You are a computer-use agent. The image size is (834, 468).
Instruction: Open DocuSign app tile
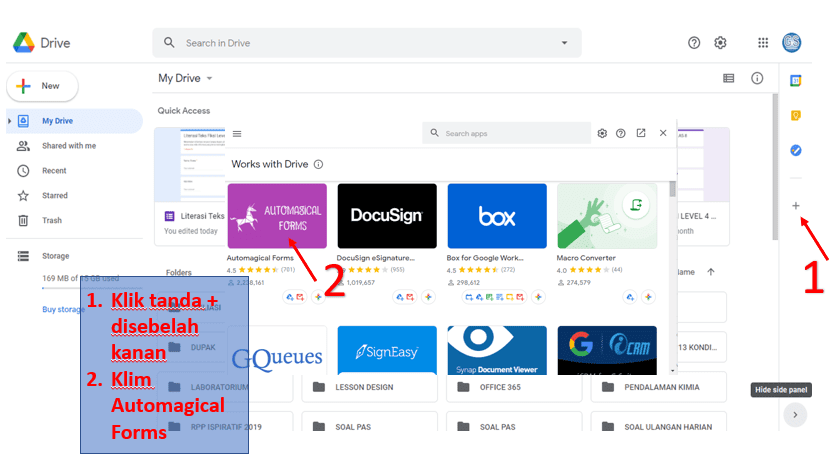click(x=387, y=216)
